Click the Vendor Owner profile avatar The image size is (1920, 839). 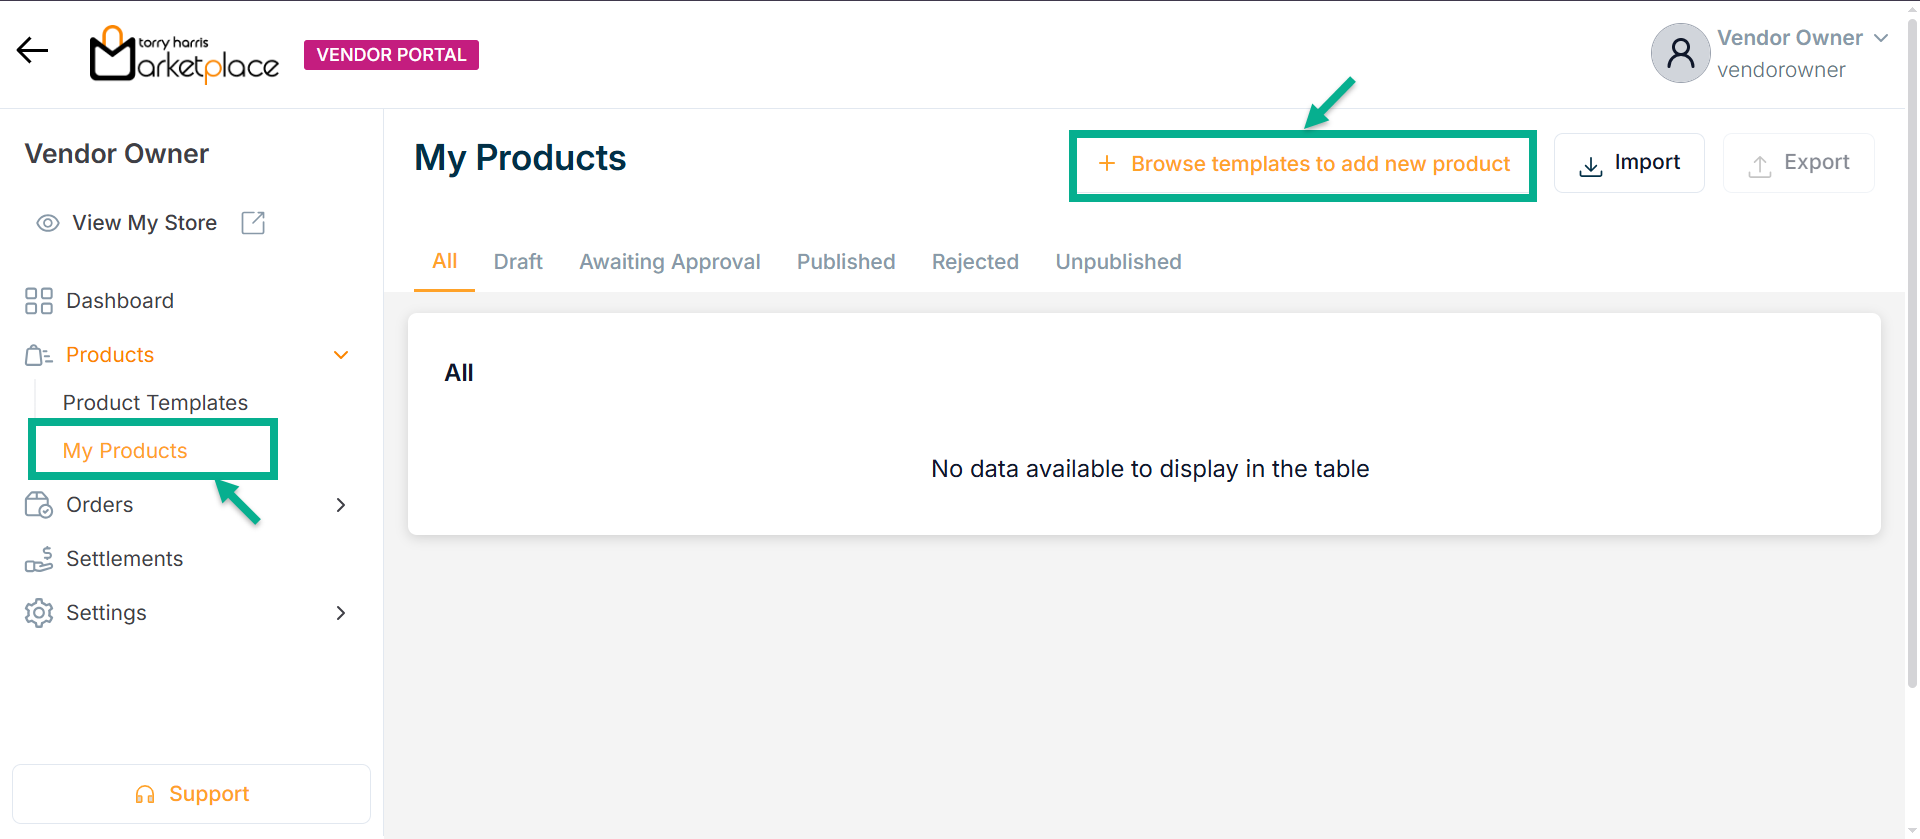coord(1680,53)
